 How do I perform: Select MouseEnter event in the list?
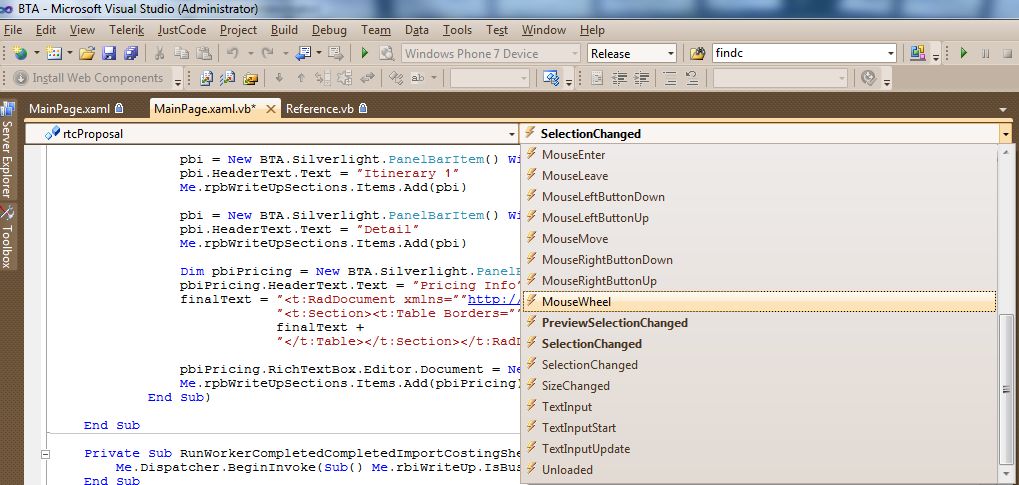[759, 155]
